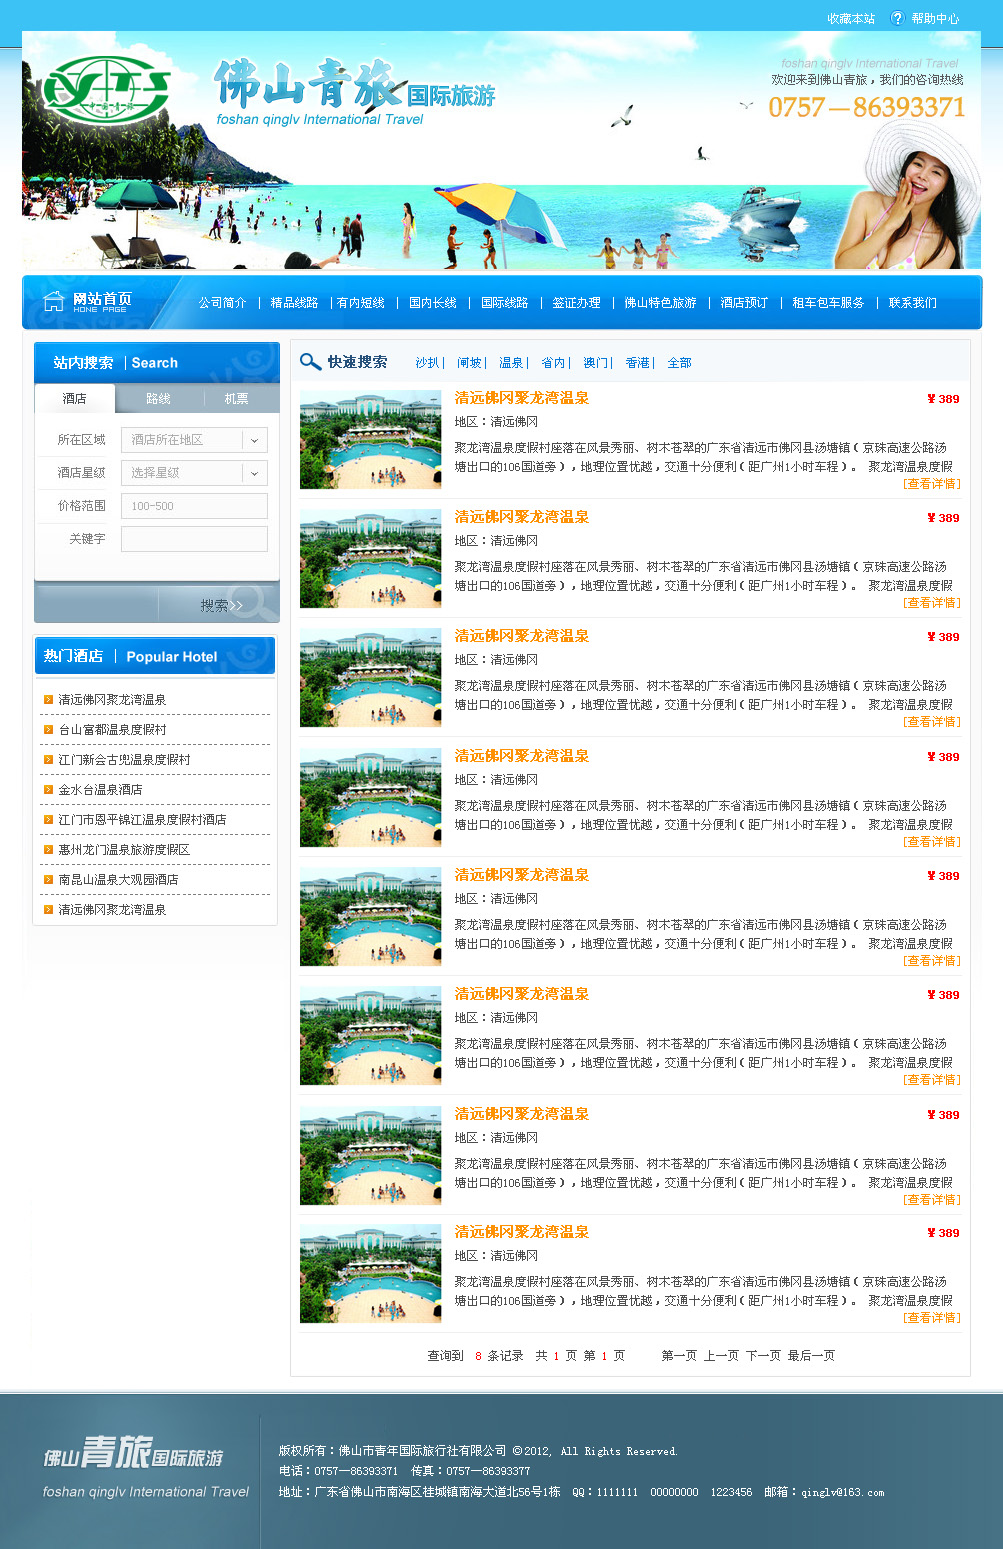Click the 价格范围 price range field

coord(194,506)
